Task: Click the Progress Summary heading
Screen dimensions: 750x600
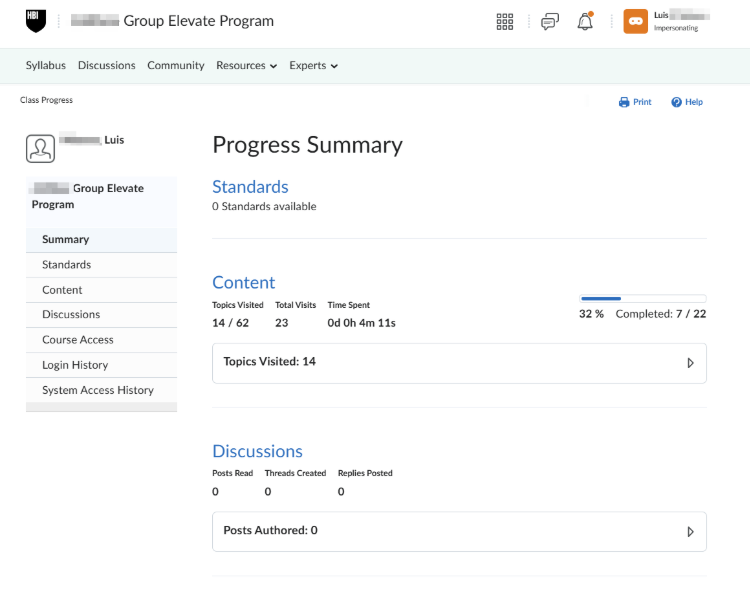Action: [x=308, y=145]
